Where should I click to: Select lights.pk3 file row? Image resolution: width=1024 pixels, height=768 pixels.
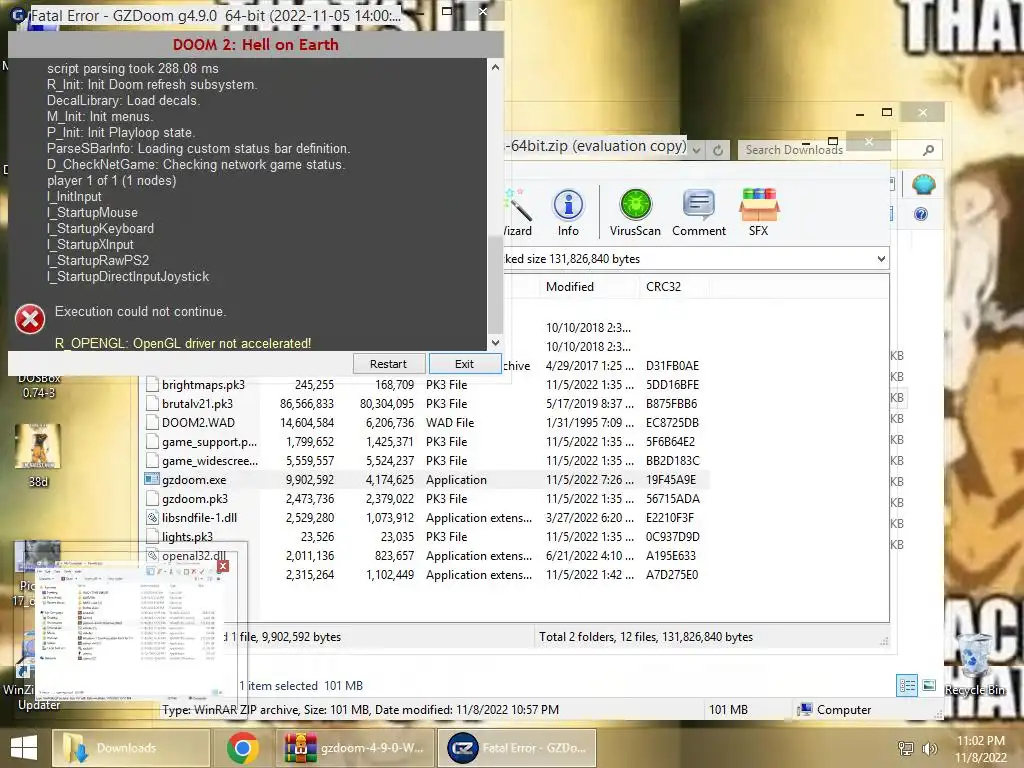tap(426, 536)
